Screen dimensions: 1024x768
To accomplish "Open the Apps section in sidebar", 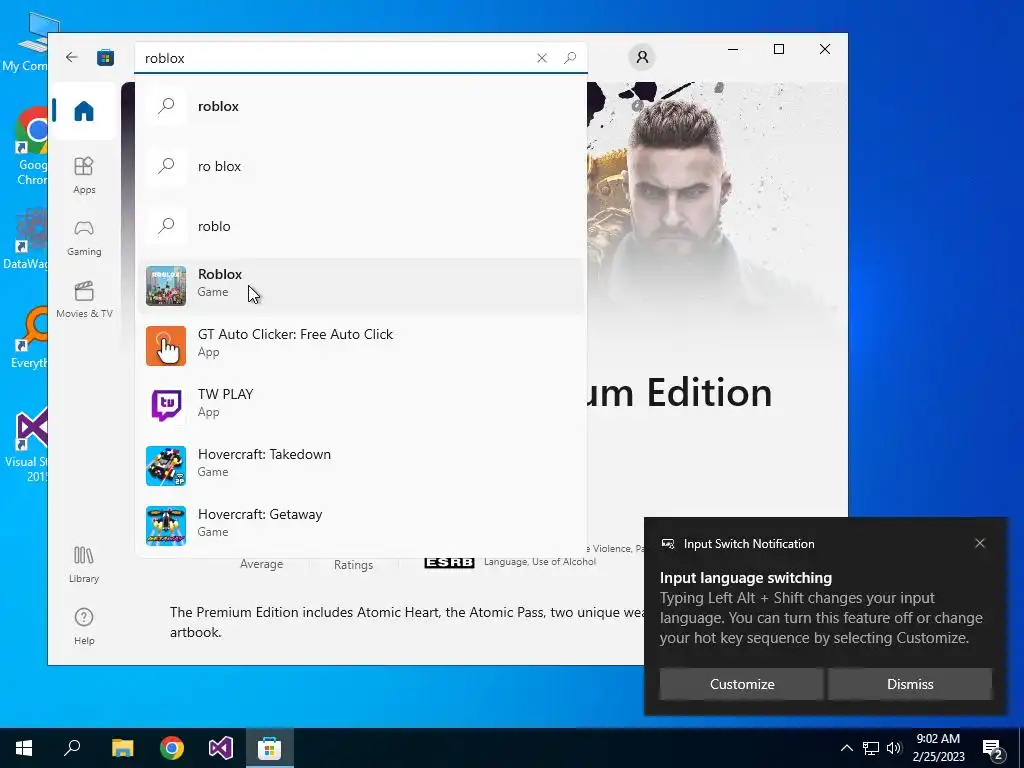I will (x=84, y=174).
